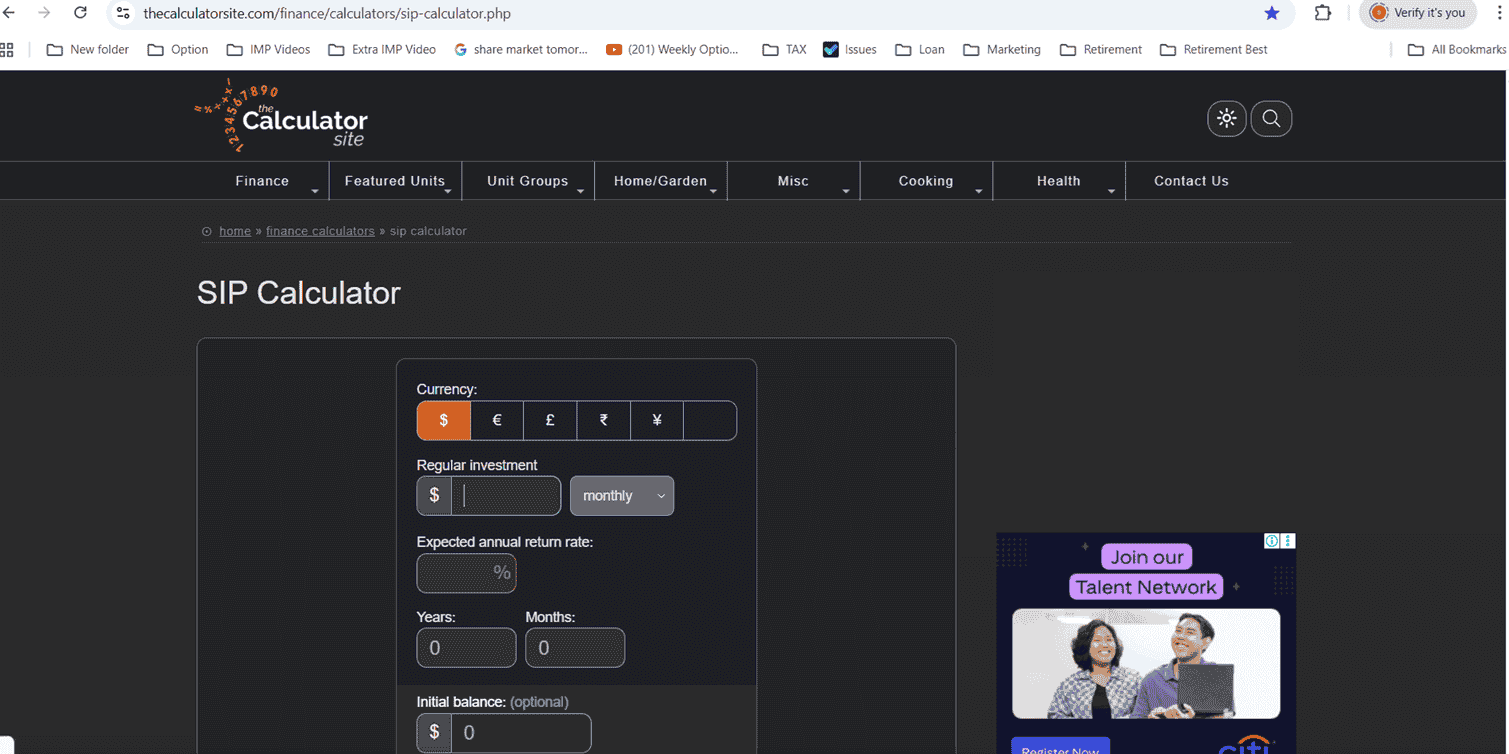Follow the finance calculators breadcrumb link
Image resolution: width=1509 pixels, height=754 pixels.
click(x=320, y=230)
